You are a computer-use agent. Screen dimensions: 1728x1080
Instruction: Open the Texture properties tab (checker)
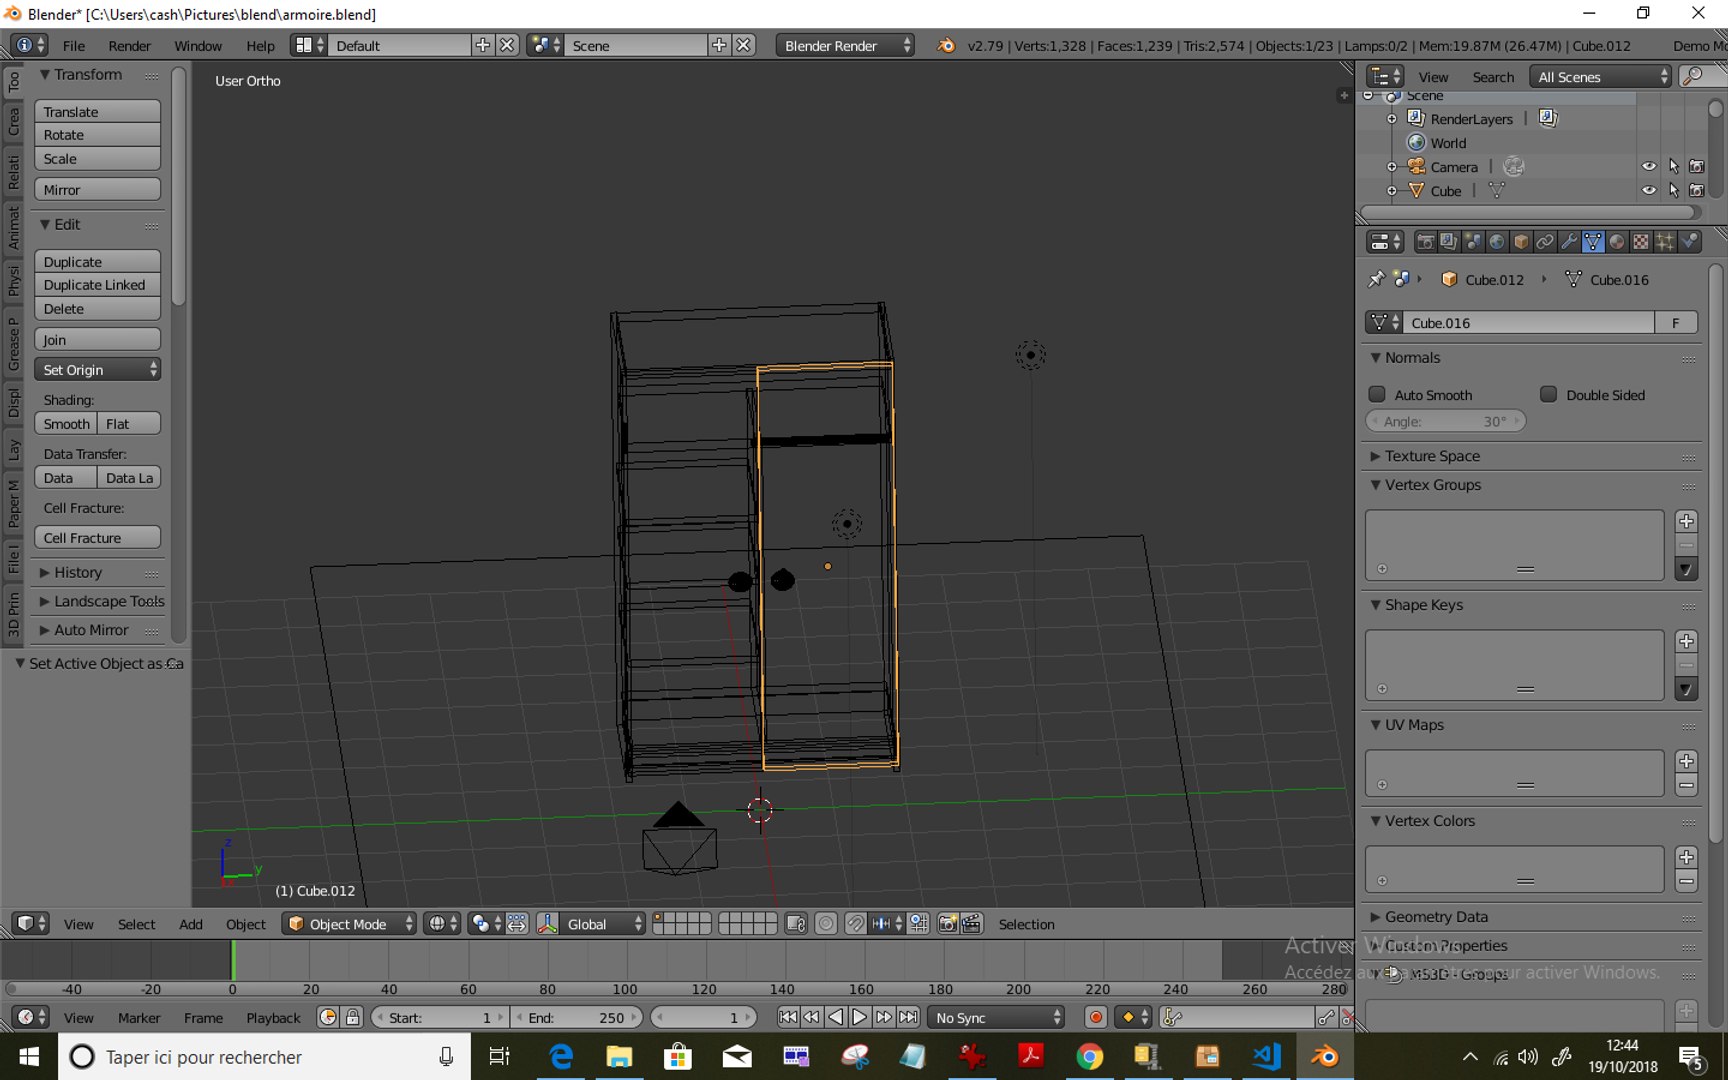(1641, 242)
